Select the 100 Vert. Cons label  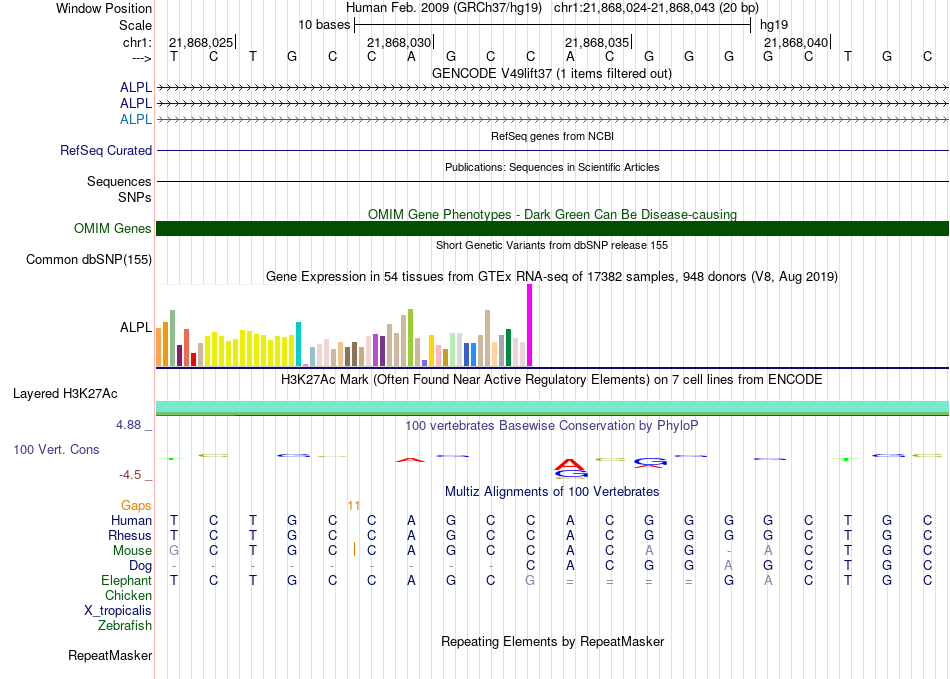[56, 450]
